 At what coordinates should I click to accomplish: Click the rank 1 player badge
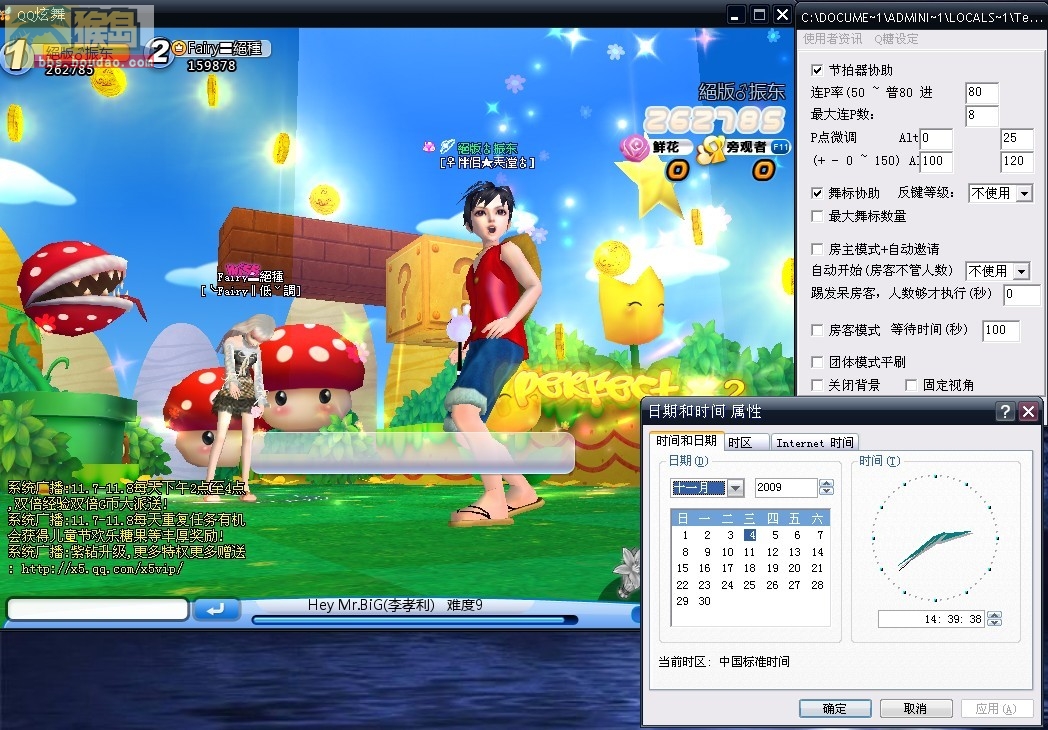click(15, 54)
